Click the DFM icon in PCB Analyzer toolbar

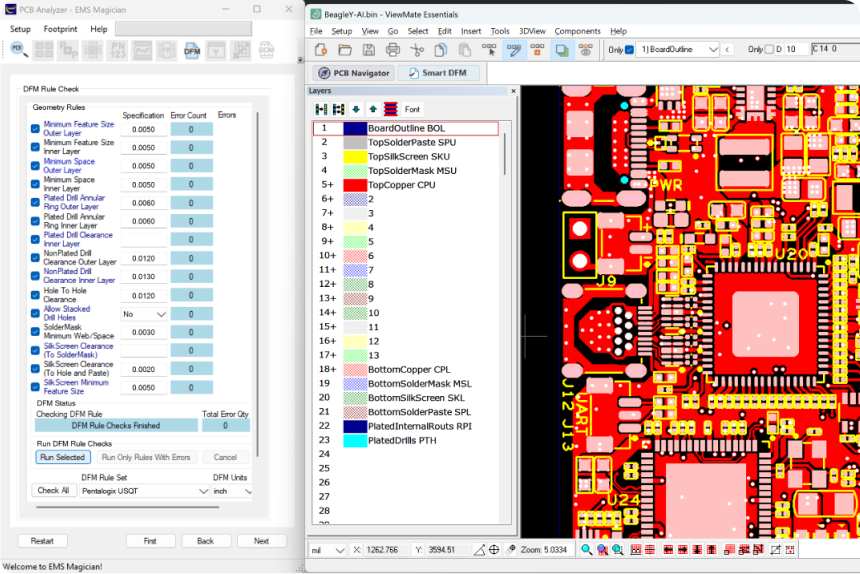point(192,50)
